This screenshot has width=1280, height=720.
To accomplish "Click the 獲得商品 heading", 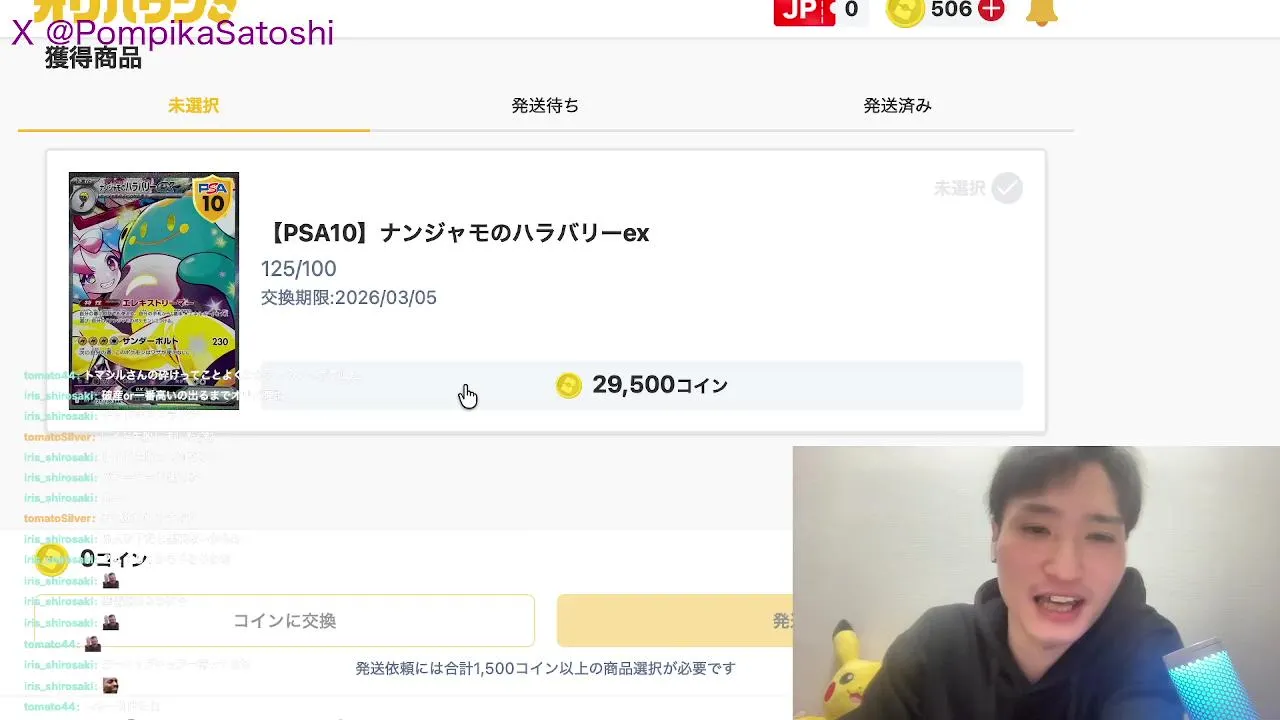I will click(x=93, y=59).
